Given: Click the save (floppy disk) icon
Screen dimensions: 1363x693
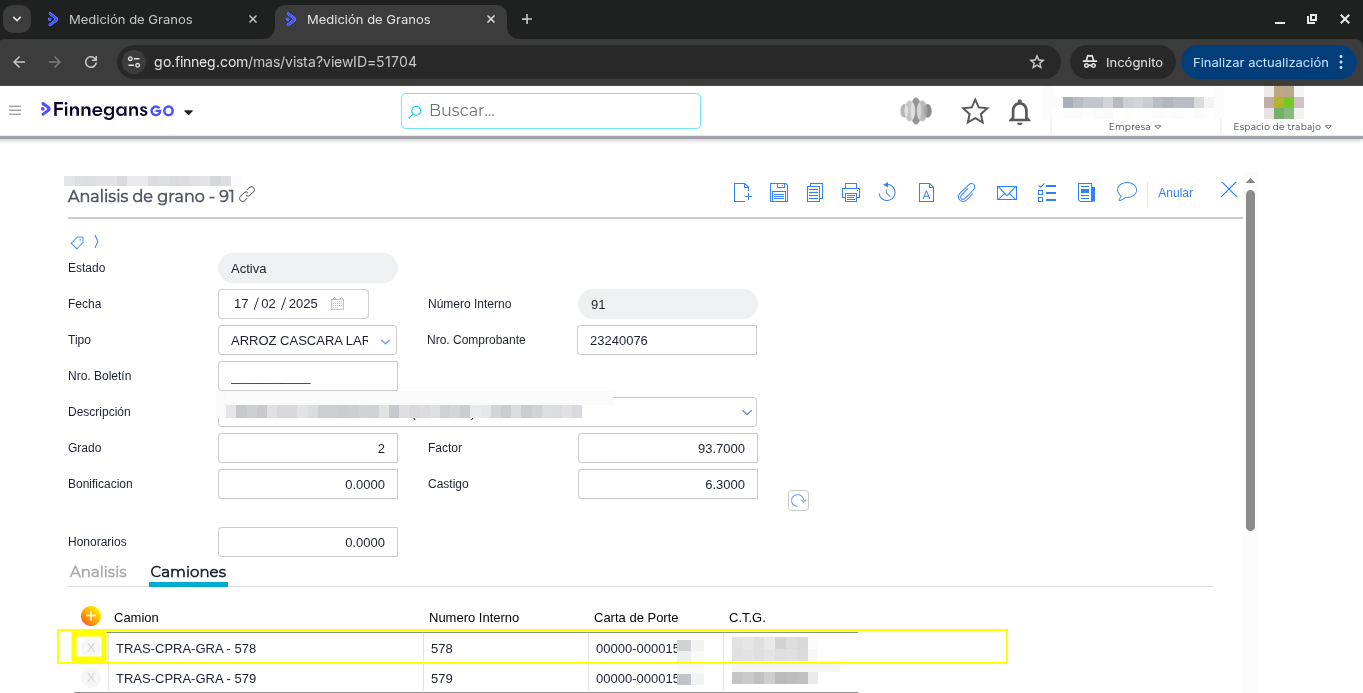Looking at the screenshot, I should [778, 193].
